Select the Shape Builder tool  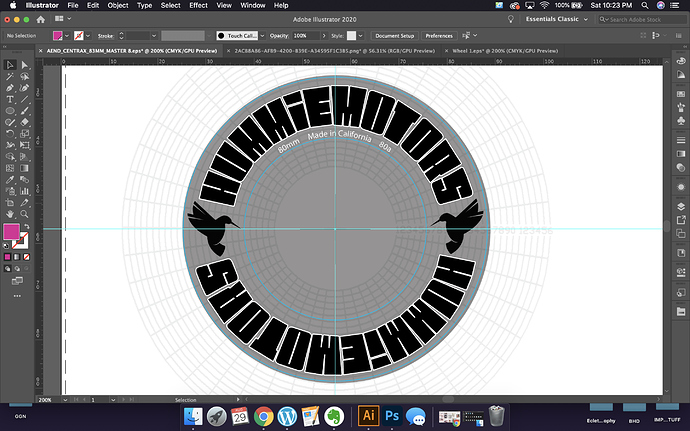coord(10,157)
